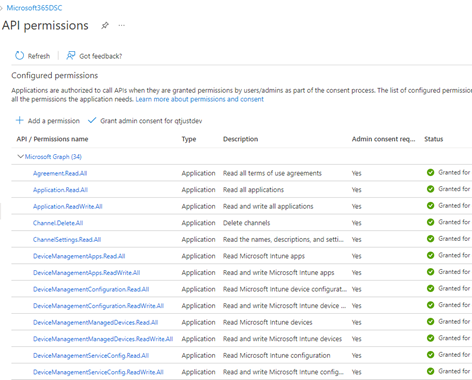Image resolution: width=472 pixels, height=380 pixels.
Task: Click the Configured permissions heading
Action: pyautogui.click(x=55, y=75)
